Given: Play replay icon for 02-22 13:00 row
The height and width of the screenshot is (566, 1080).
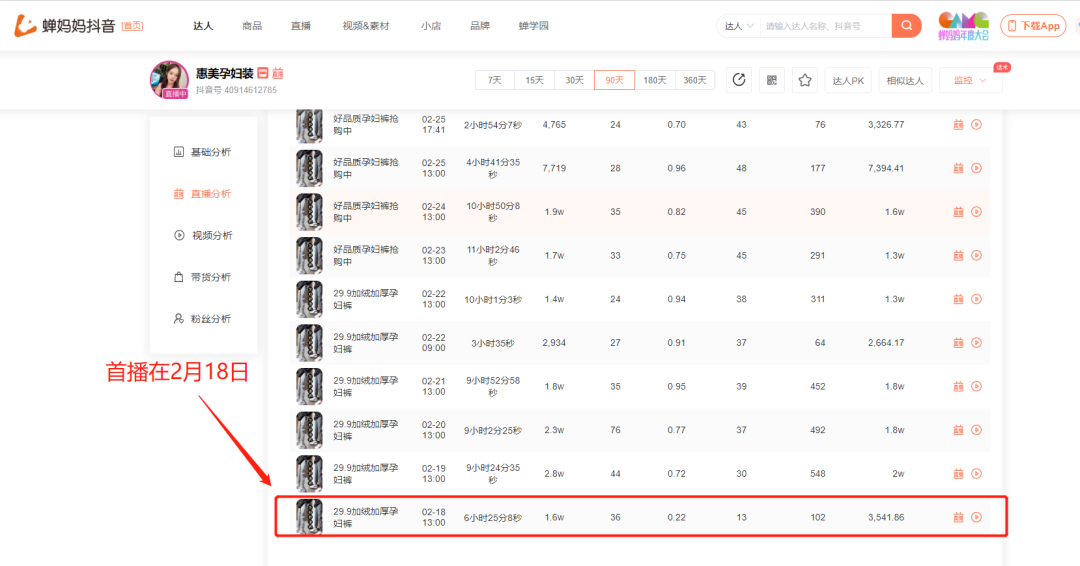Looking at the screenshot, I should pyautogui.click(x=977, y=299).
